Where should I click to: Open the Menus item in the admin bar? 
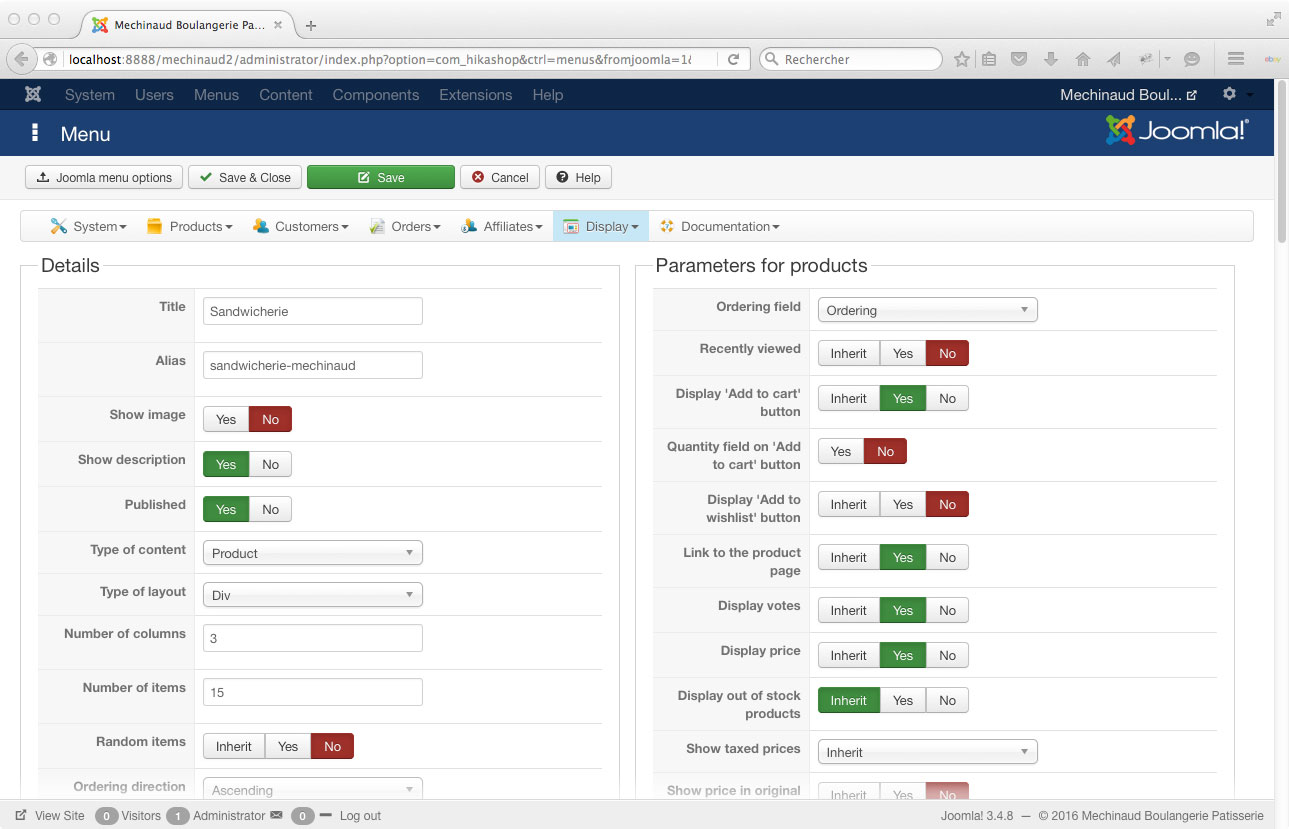216,95
